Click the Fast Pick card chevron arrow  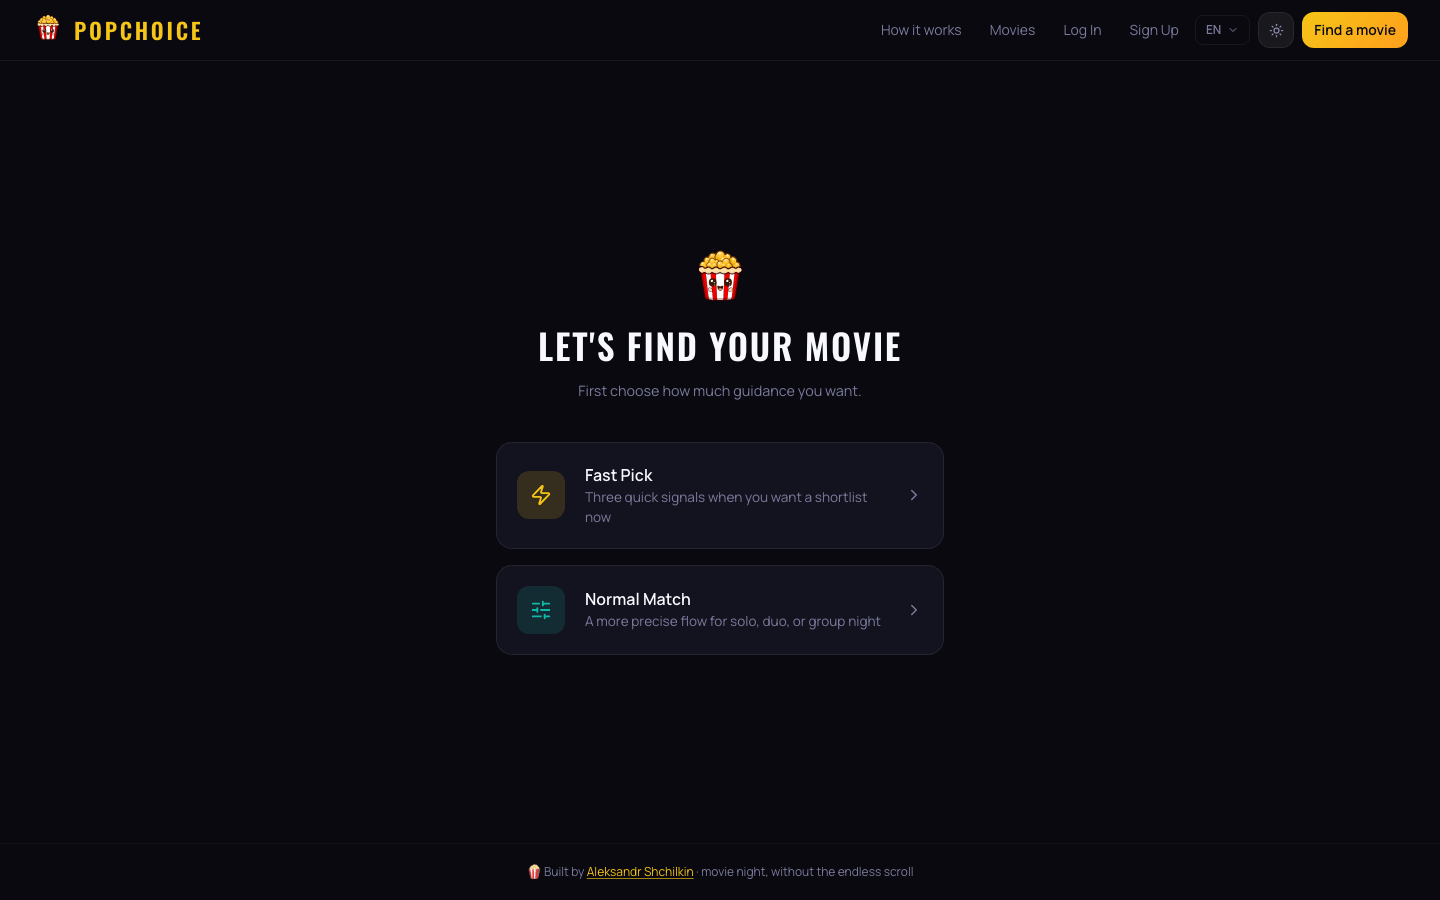click(914, 495)
